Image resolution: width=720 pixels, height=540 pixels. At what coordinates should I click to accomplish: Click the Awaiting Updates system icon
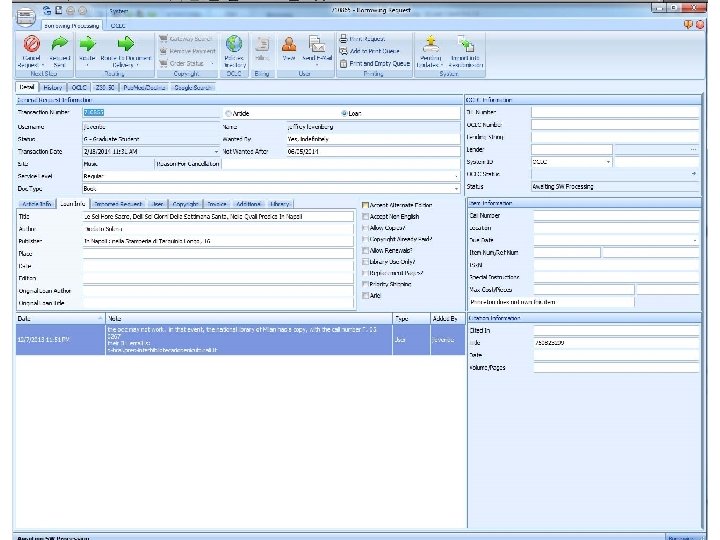[431, 44]
